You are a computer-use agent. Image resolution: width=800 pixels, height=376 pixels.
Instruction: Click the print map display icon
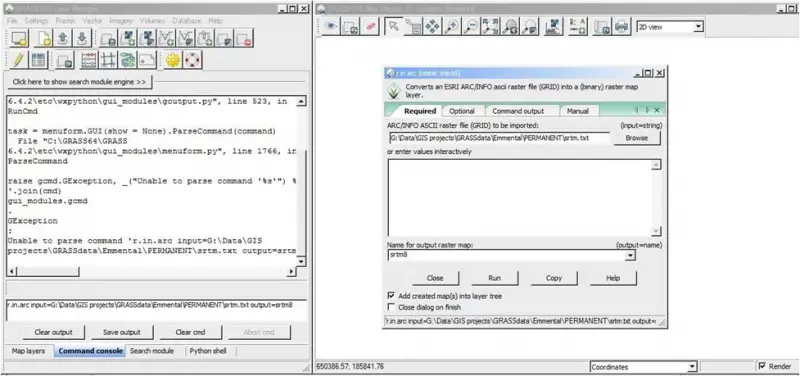621,27
